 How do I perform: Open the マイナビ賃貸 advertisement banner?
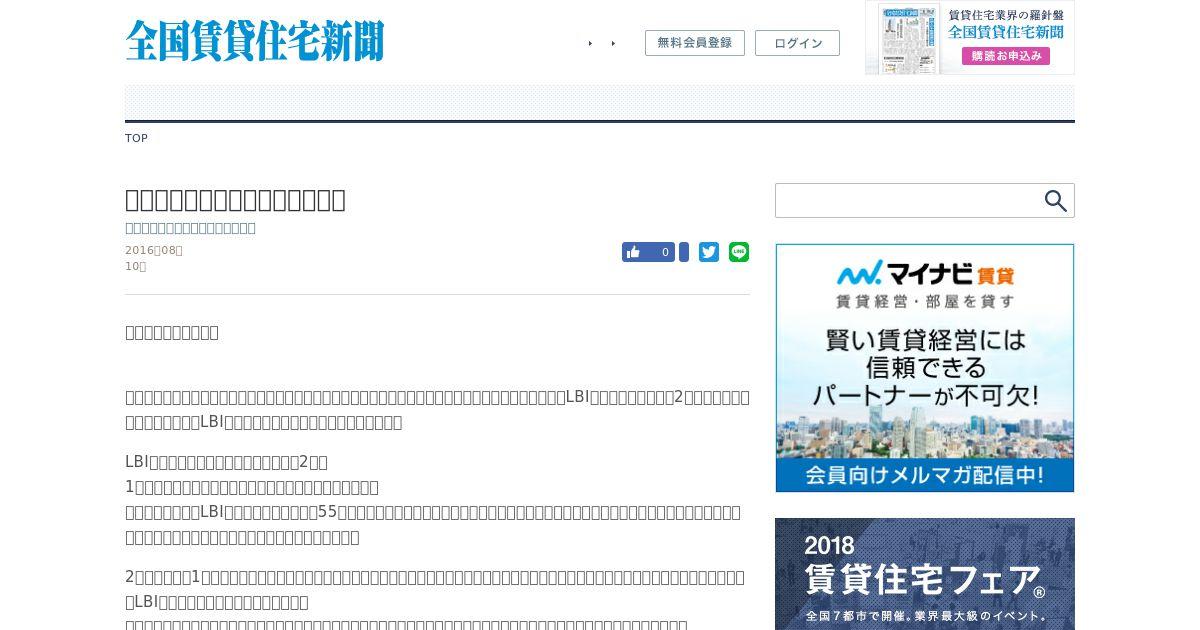point(925,368)
